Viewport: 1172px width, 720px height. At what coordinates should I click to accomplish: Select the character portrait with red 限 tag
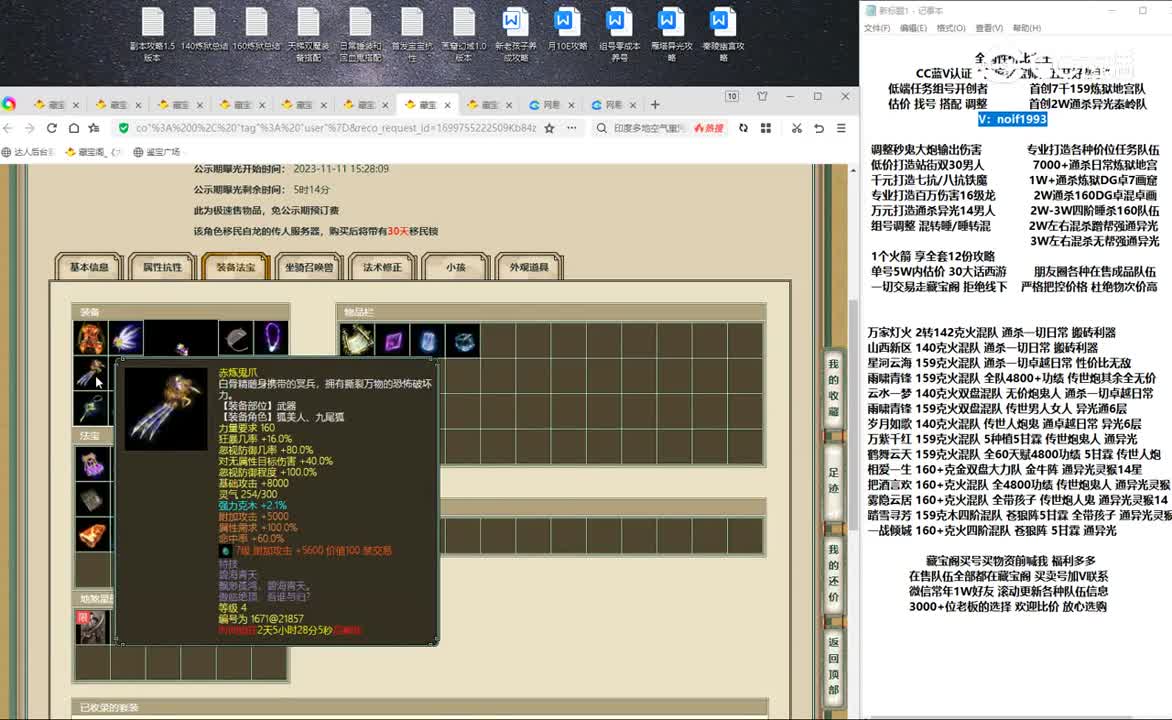coord(92,627)
